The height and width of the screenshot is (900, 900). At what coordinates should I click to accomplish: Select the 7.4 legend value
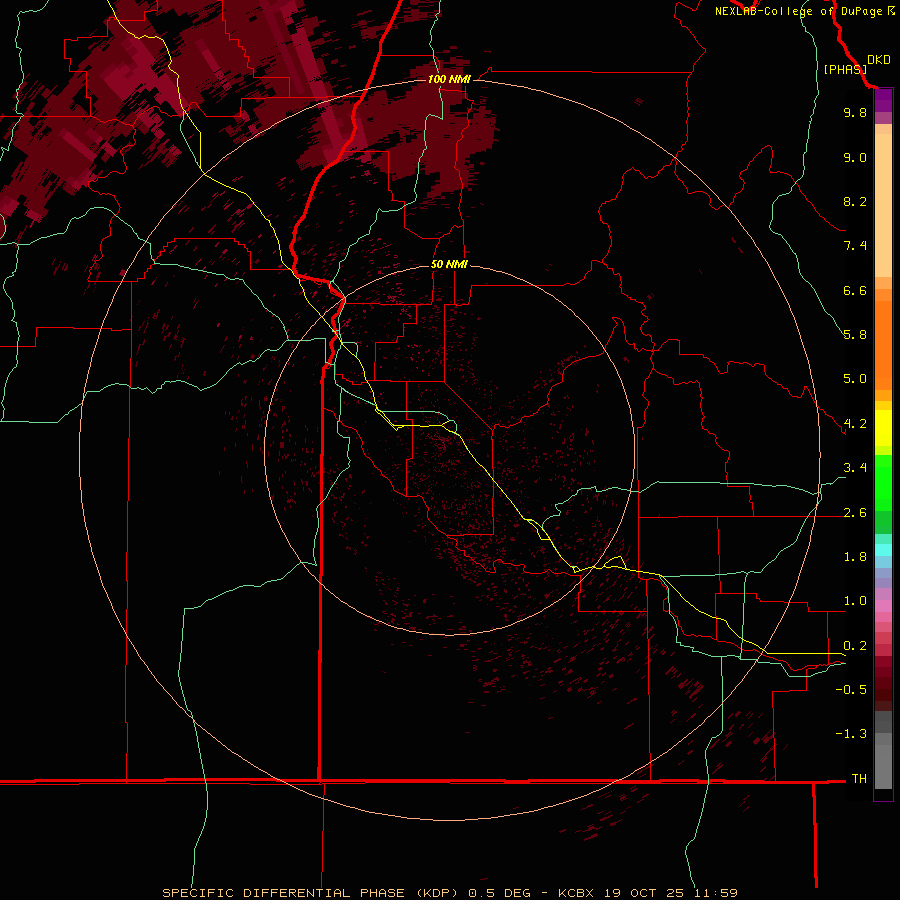pyautogui.click(x=855, y=246)
